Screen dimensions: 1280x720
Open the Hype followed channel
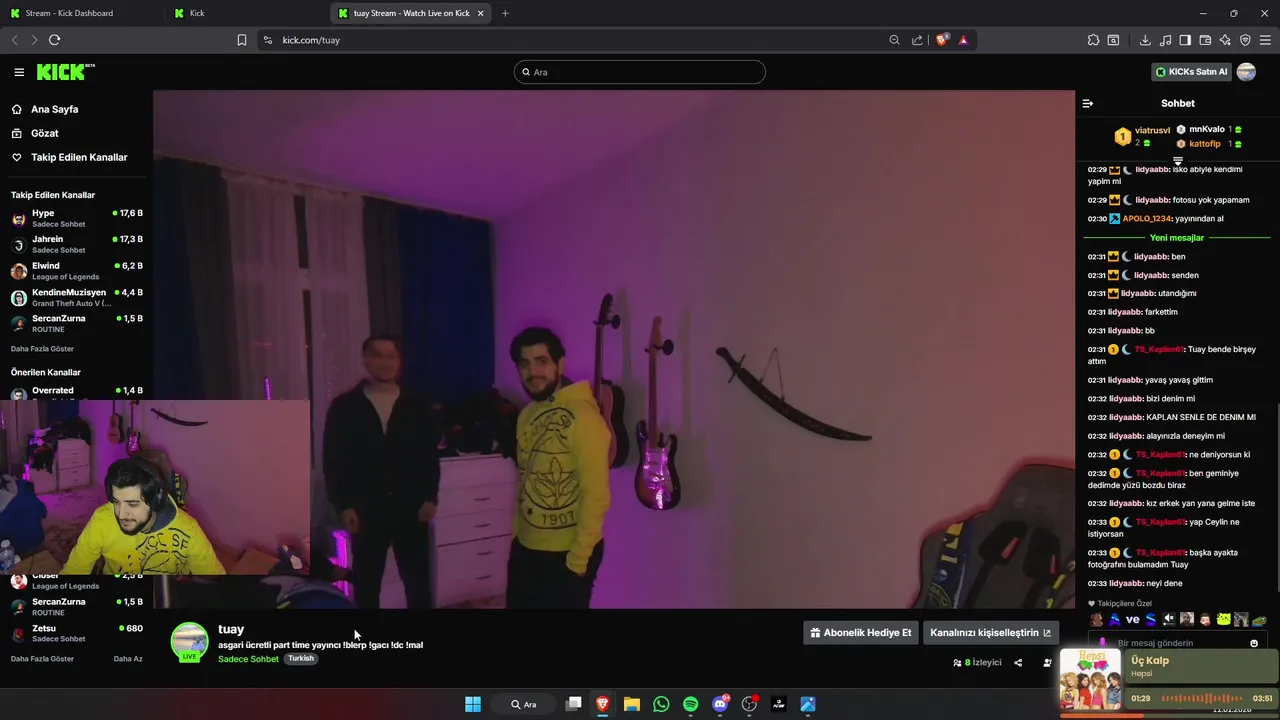point(77,218)
